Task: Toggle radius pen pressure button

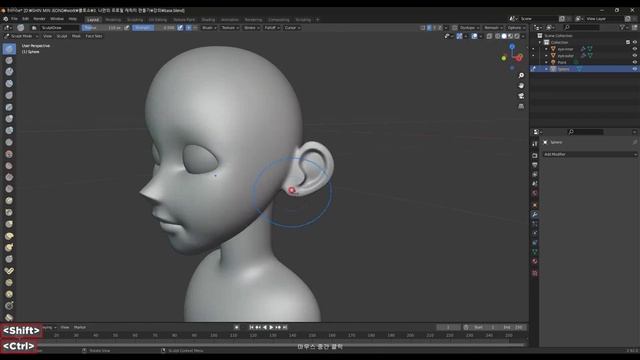Action: [127, 28]
